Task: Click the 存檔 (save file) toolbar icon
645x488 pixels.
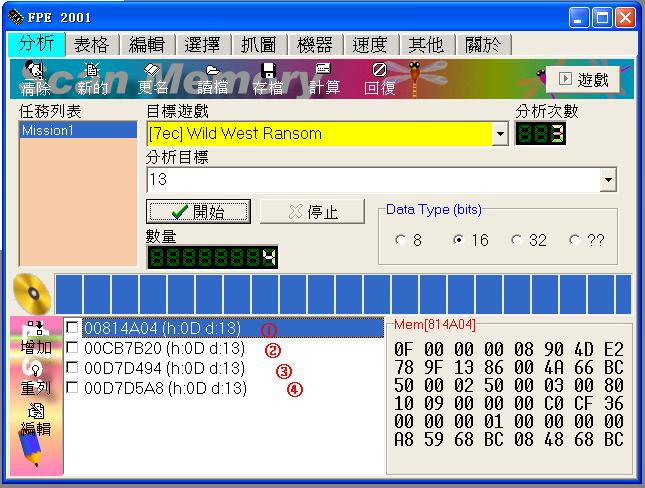Action: point(268,79)
